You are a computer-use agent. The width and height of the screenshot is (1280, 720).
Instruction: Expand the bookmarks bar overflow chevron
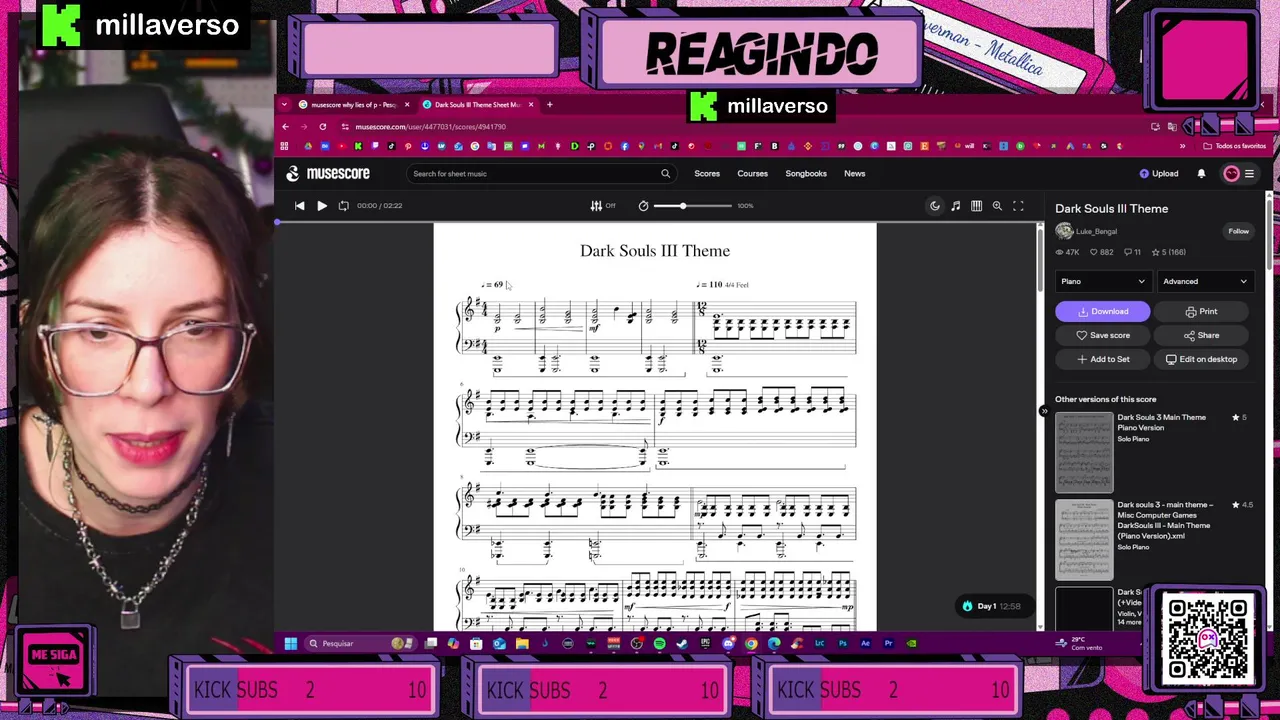pos(1182,146)
